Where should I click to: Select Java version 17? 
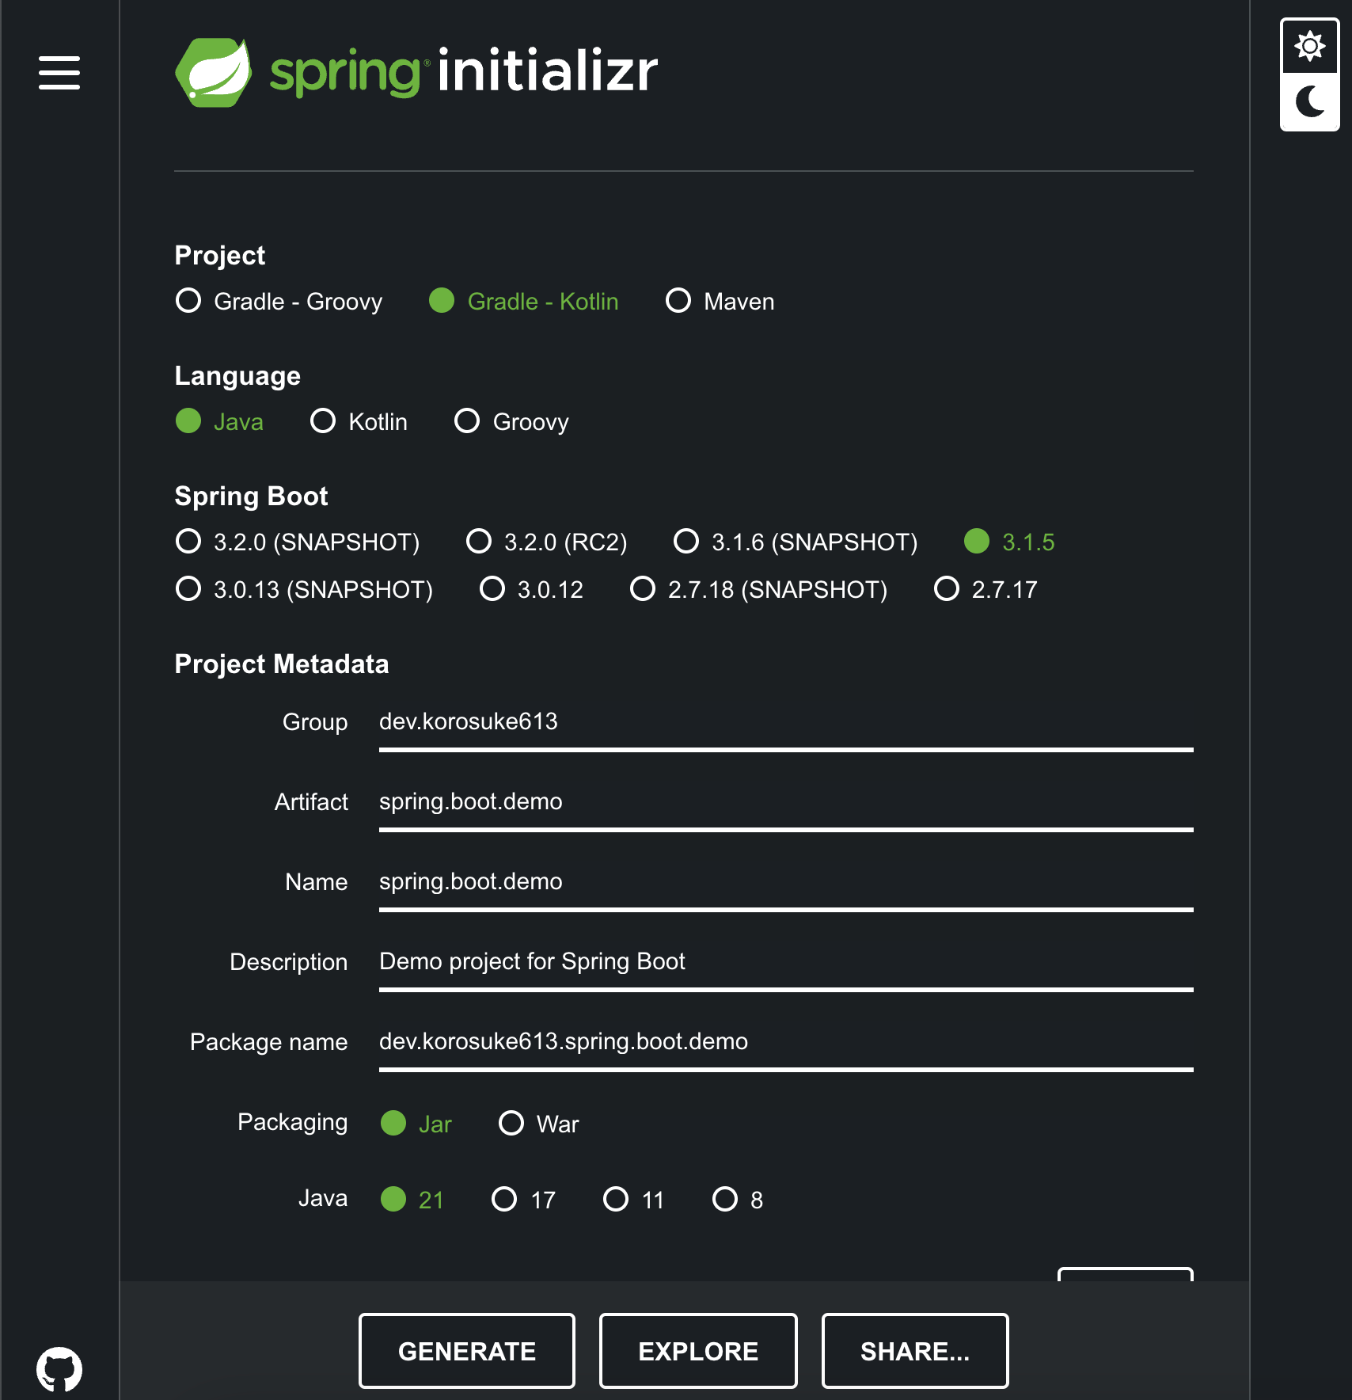click(524, 1199)
